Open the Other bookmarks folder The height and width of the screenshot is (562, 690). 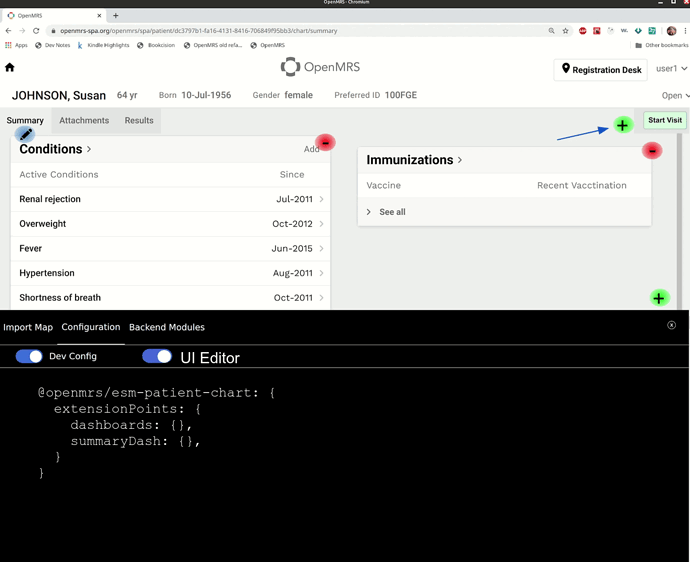661,45
